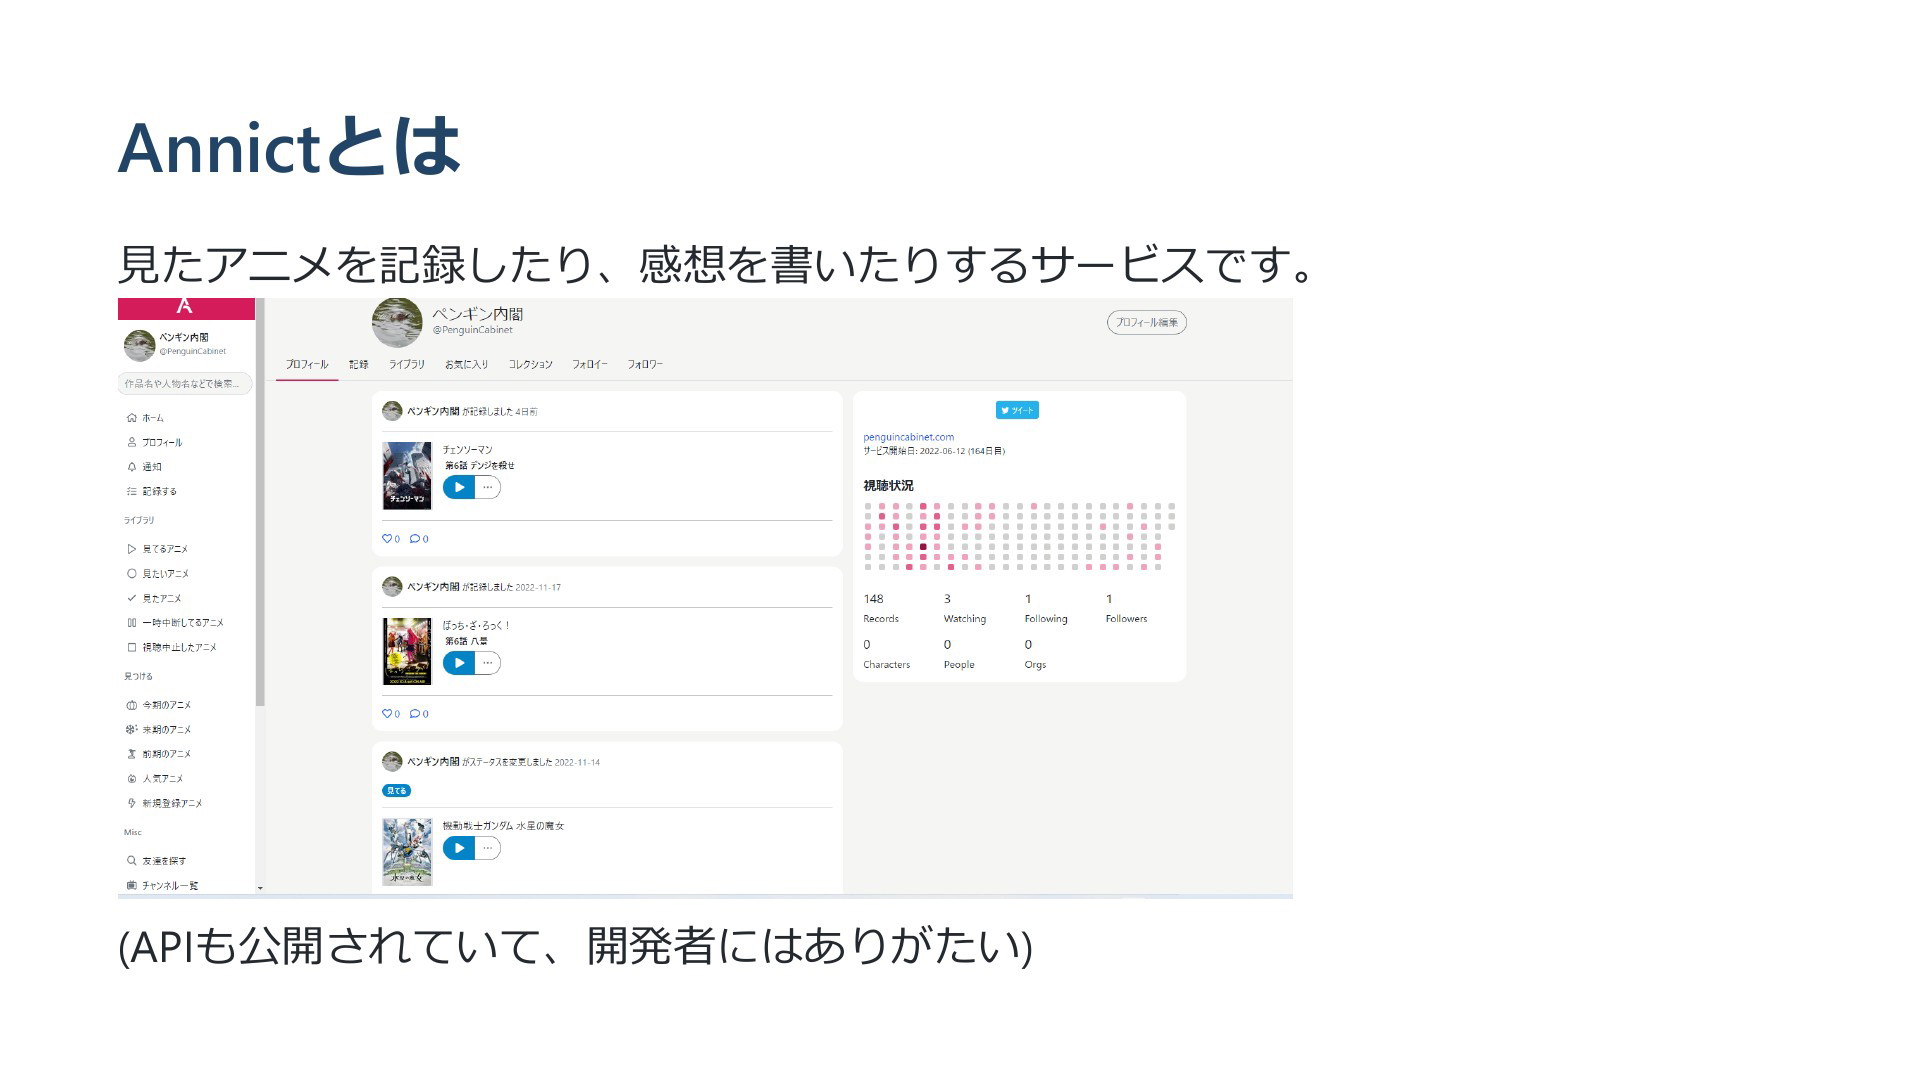Click the play button under チェンソーマン
Viewport: 1920px width, 1080px height.
coord(459,487)
